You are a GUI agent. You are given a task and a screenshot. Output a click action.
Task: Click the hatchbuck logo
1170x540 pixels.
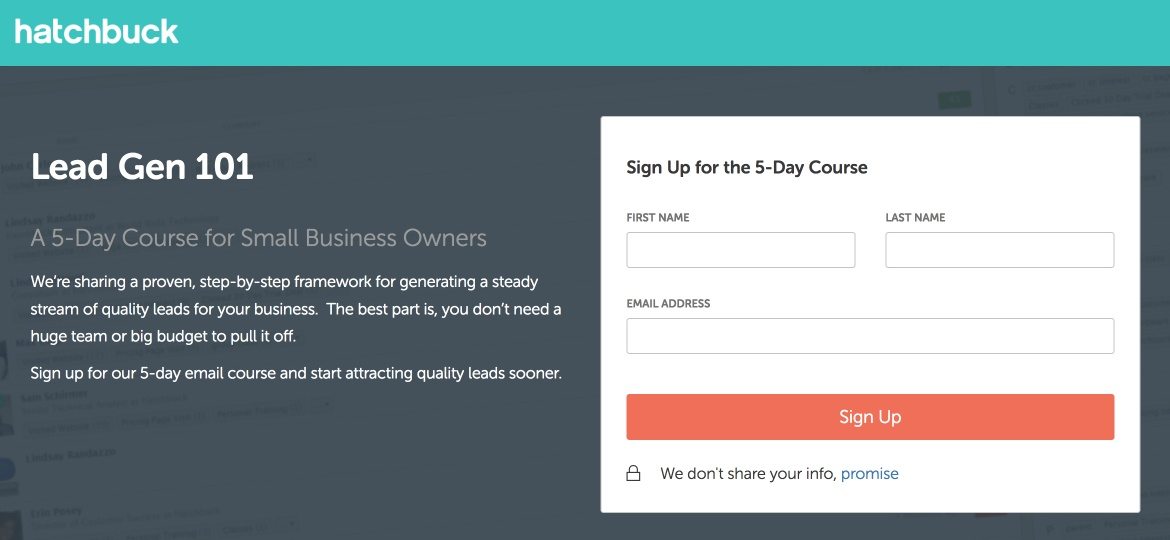point(96,32)
